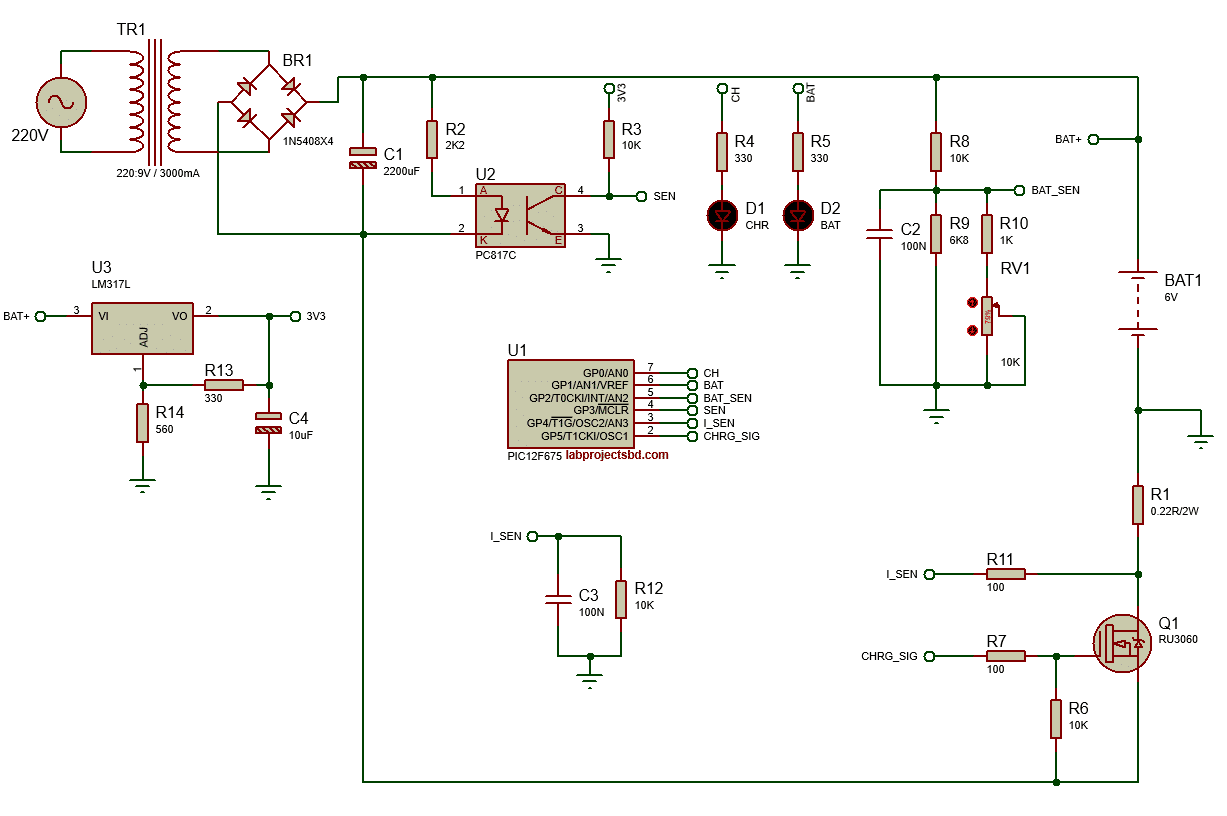Click the BAT+ terminal near BAT1

point(1093,139)
